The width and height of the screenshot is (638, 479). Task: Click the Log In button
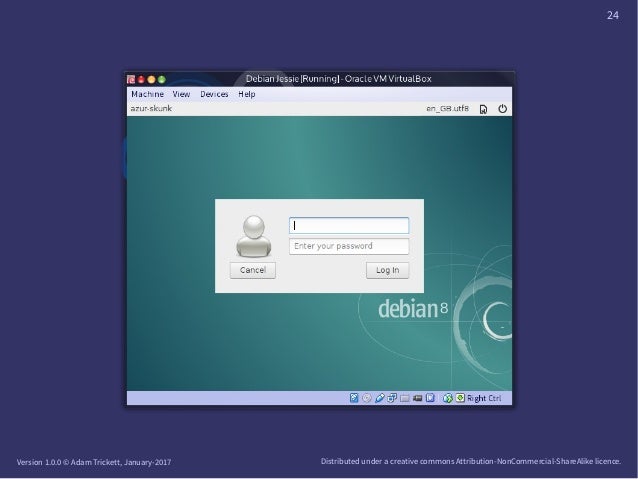tap(387, 270)
